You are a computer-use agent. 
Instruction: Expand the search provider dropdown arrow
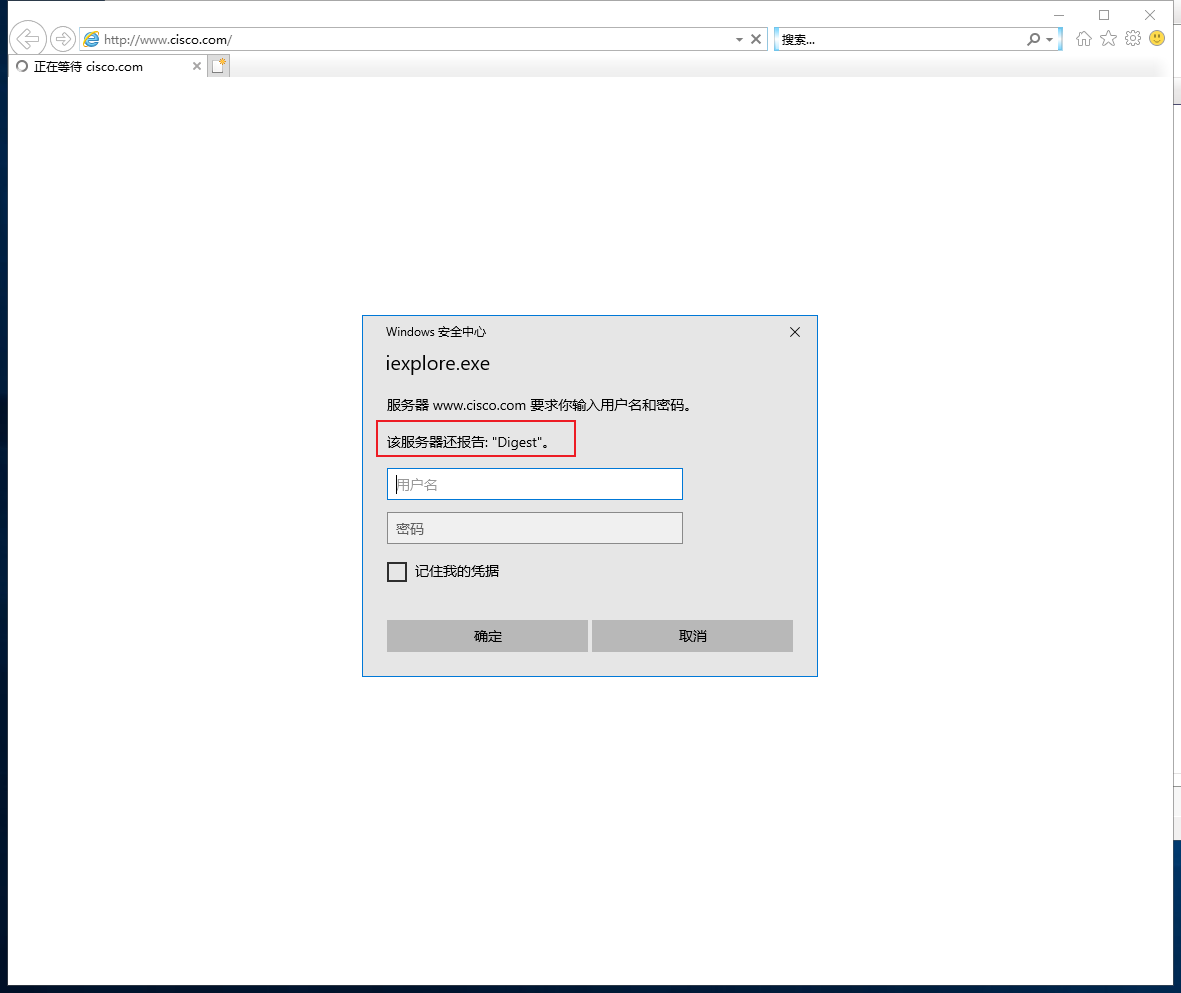[x=1049, y=39]
